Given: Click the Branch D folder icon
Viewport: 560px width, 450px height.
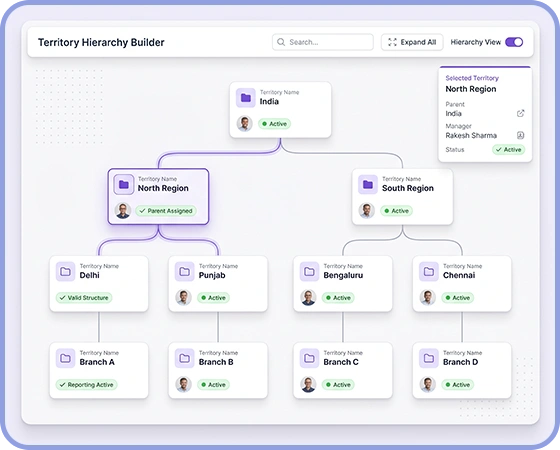Looking at the screenshot, I should tap(429, 358).
